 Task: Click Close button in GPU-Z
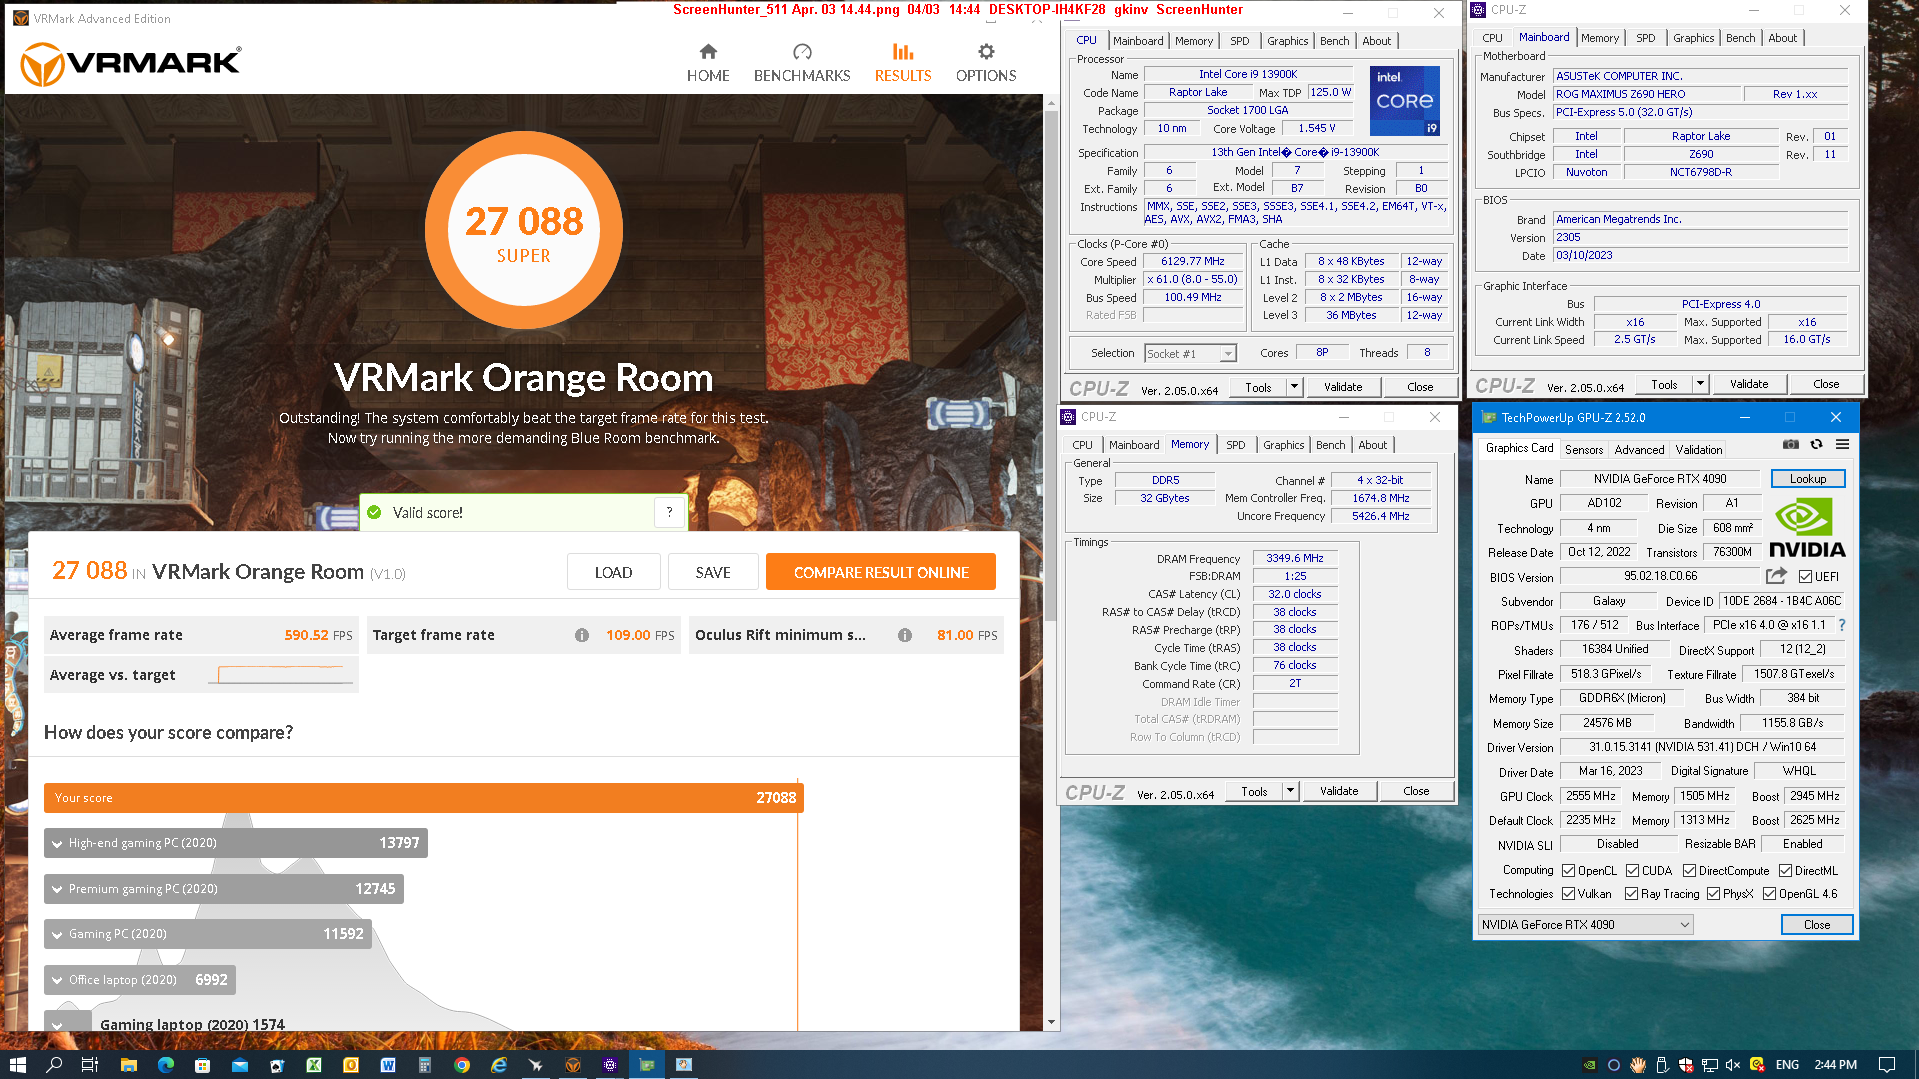(1817, 925)
